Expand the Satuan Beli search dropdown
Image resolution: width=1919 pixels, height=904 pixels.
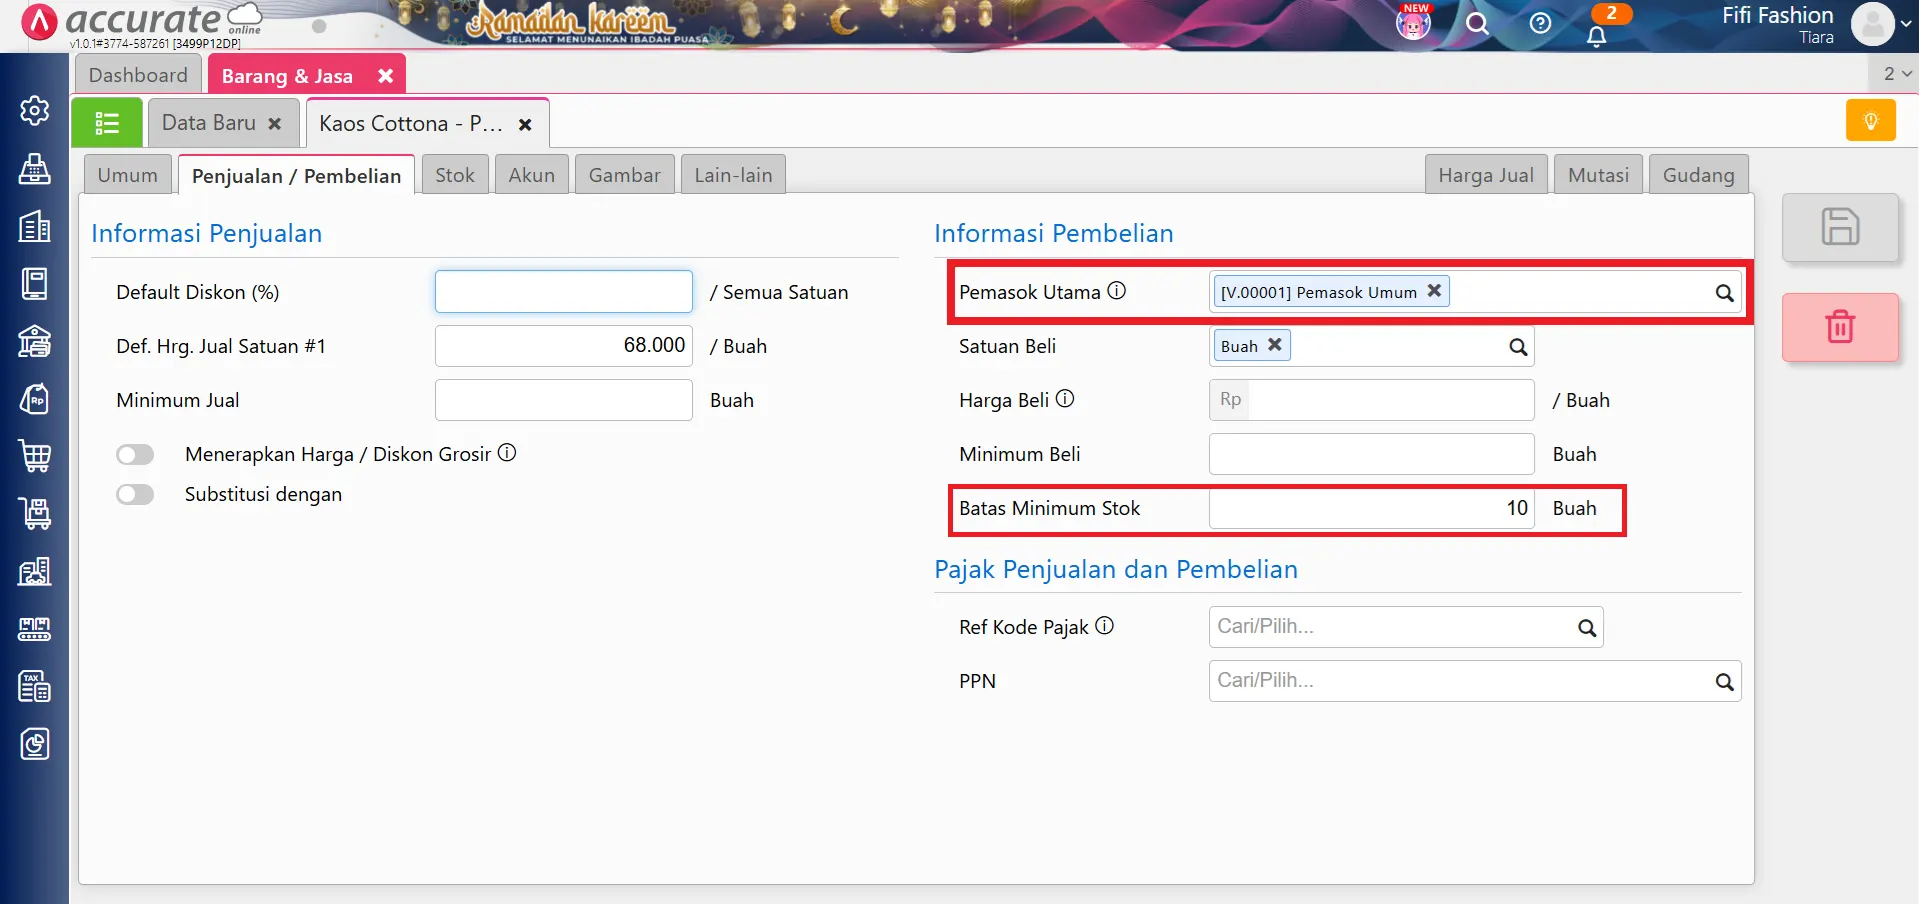tap(1517, 347)
